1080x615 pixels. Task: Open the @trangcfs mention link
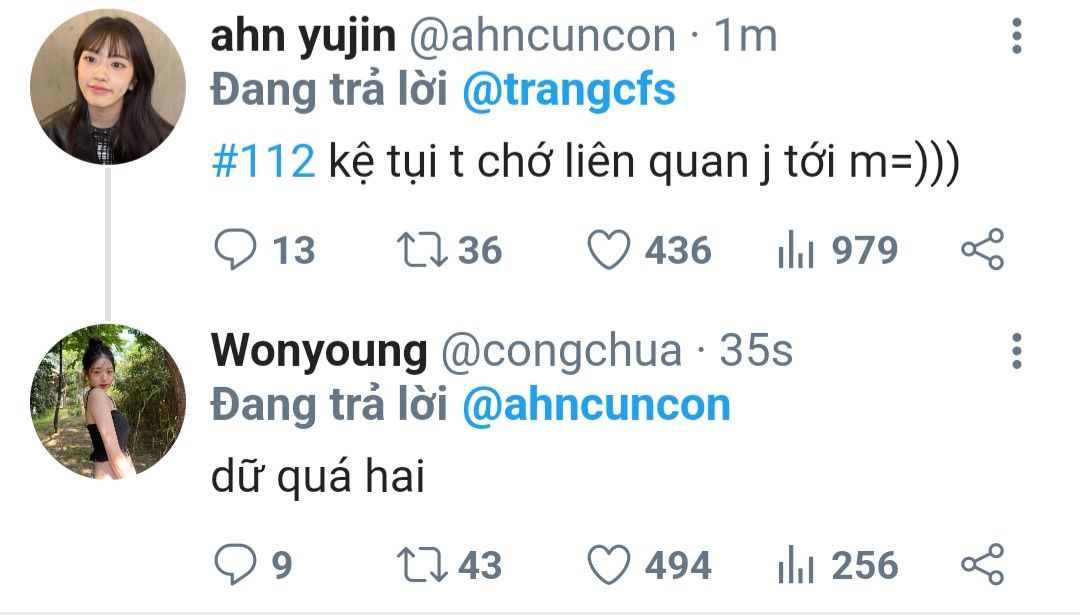569,91
